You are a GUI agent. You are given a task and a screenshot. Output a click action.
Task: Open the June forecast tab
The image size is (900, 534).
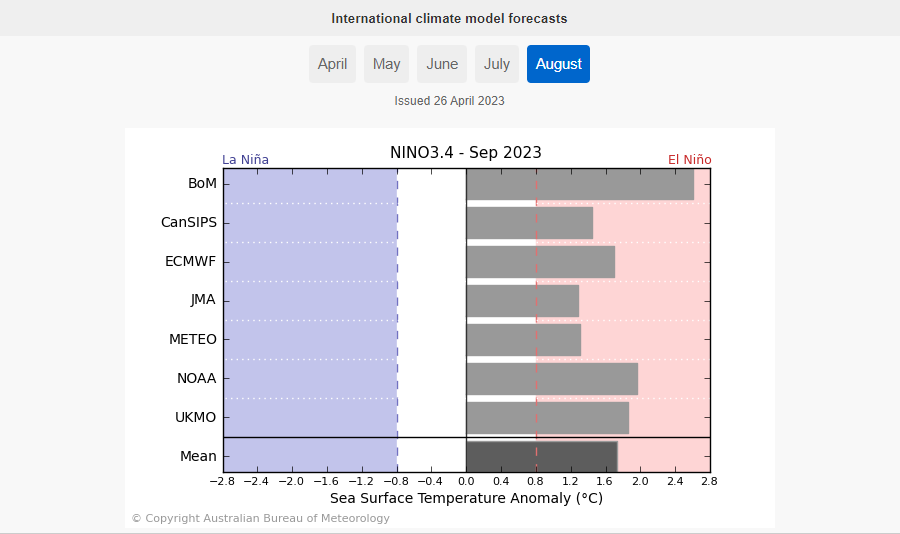click(442, 64)
